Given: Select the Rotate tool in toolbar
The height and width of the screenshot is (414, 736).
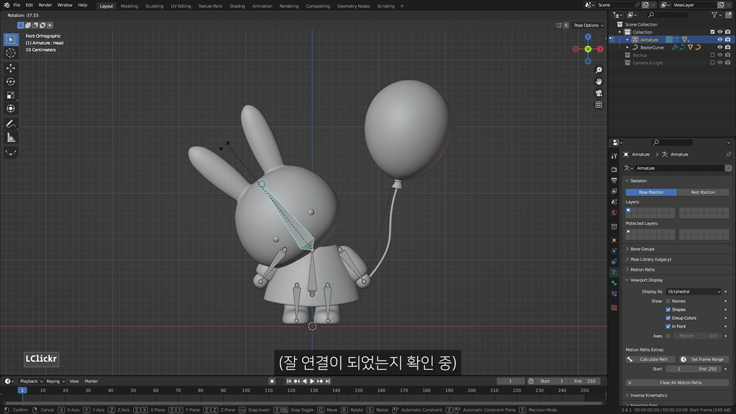Looking at the screenshot, I should [11, 82].
